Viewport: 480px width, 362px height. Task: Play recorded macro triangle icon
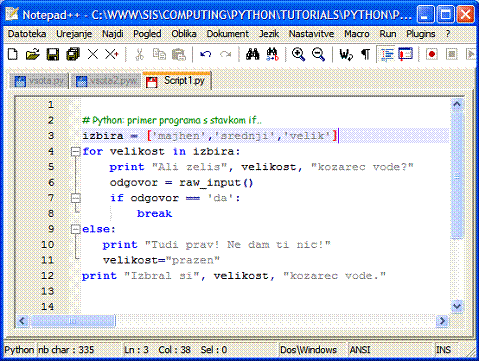click(x=471, y=54)
